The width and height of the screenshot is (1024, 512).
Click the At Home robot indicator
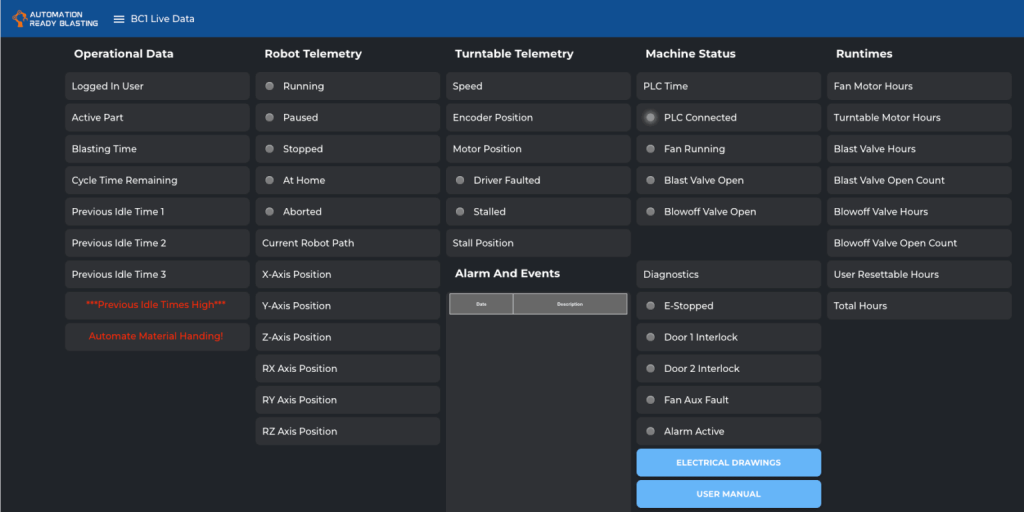click(270, 181)
